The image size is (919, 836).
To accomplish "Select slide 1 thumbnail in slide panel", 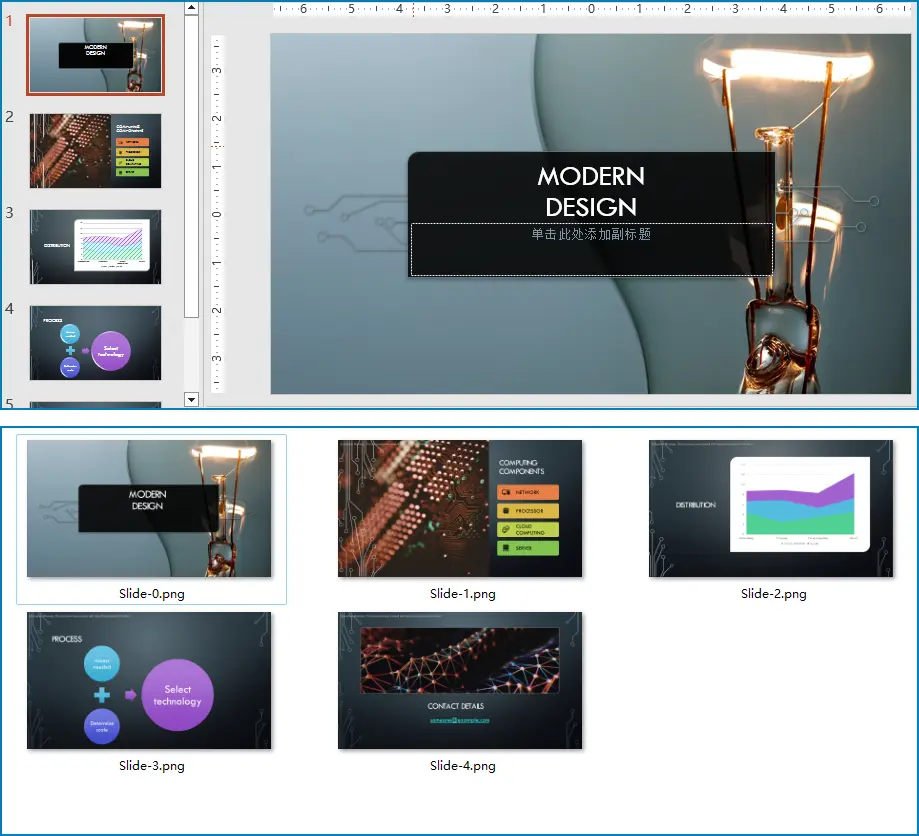I will tap(95, 55).
